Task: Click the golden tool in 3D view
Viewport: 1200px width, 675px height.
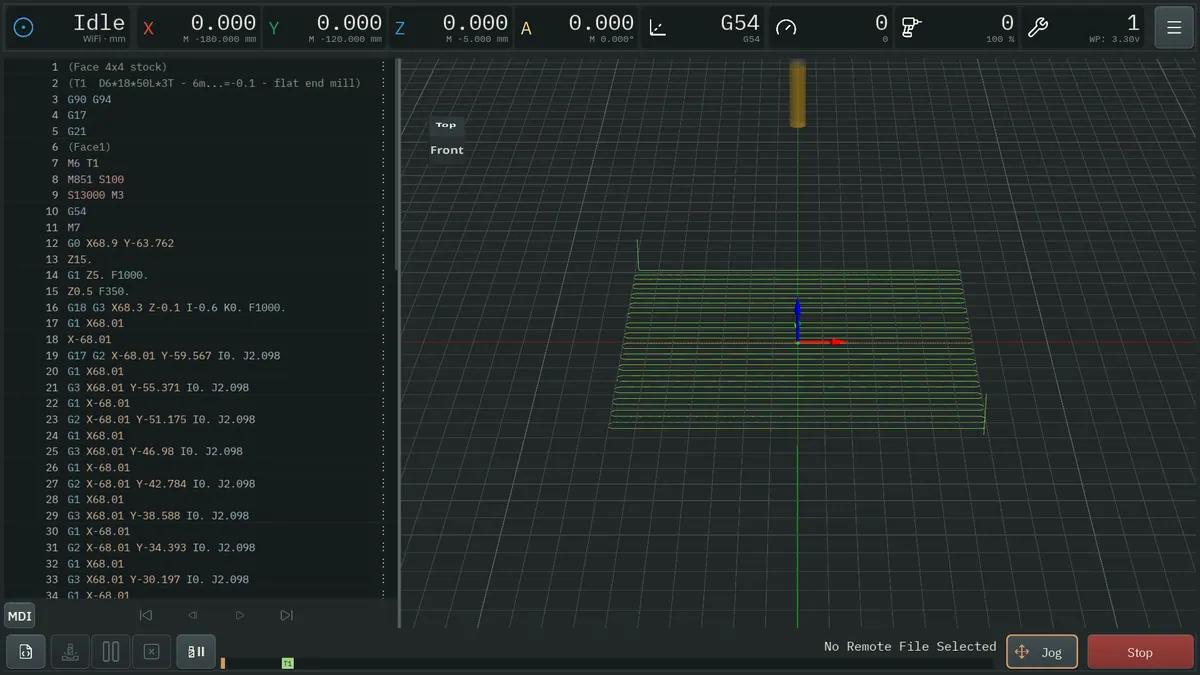Action: click(x=797, y=93)
